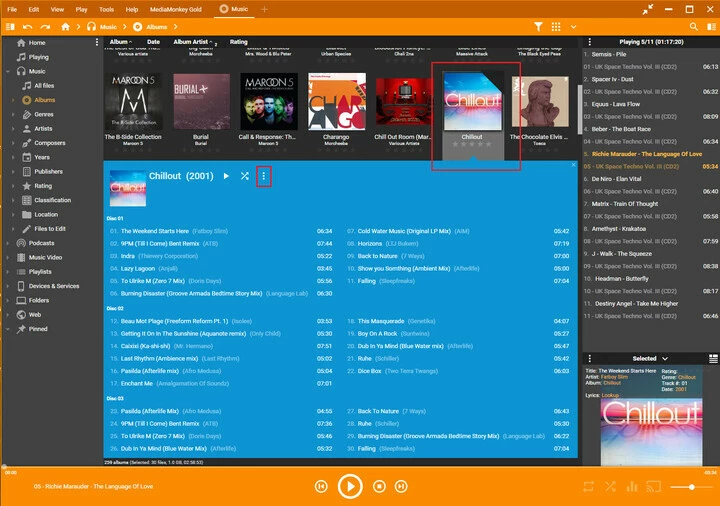Open the Selected panel three-dot menu

(590, 358)
